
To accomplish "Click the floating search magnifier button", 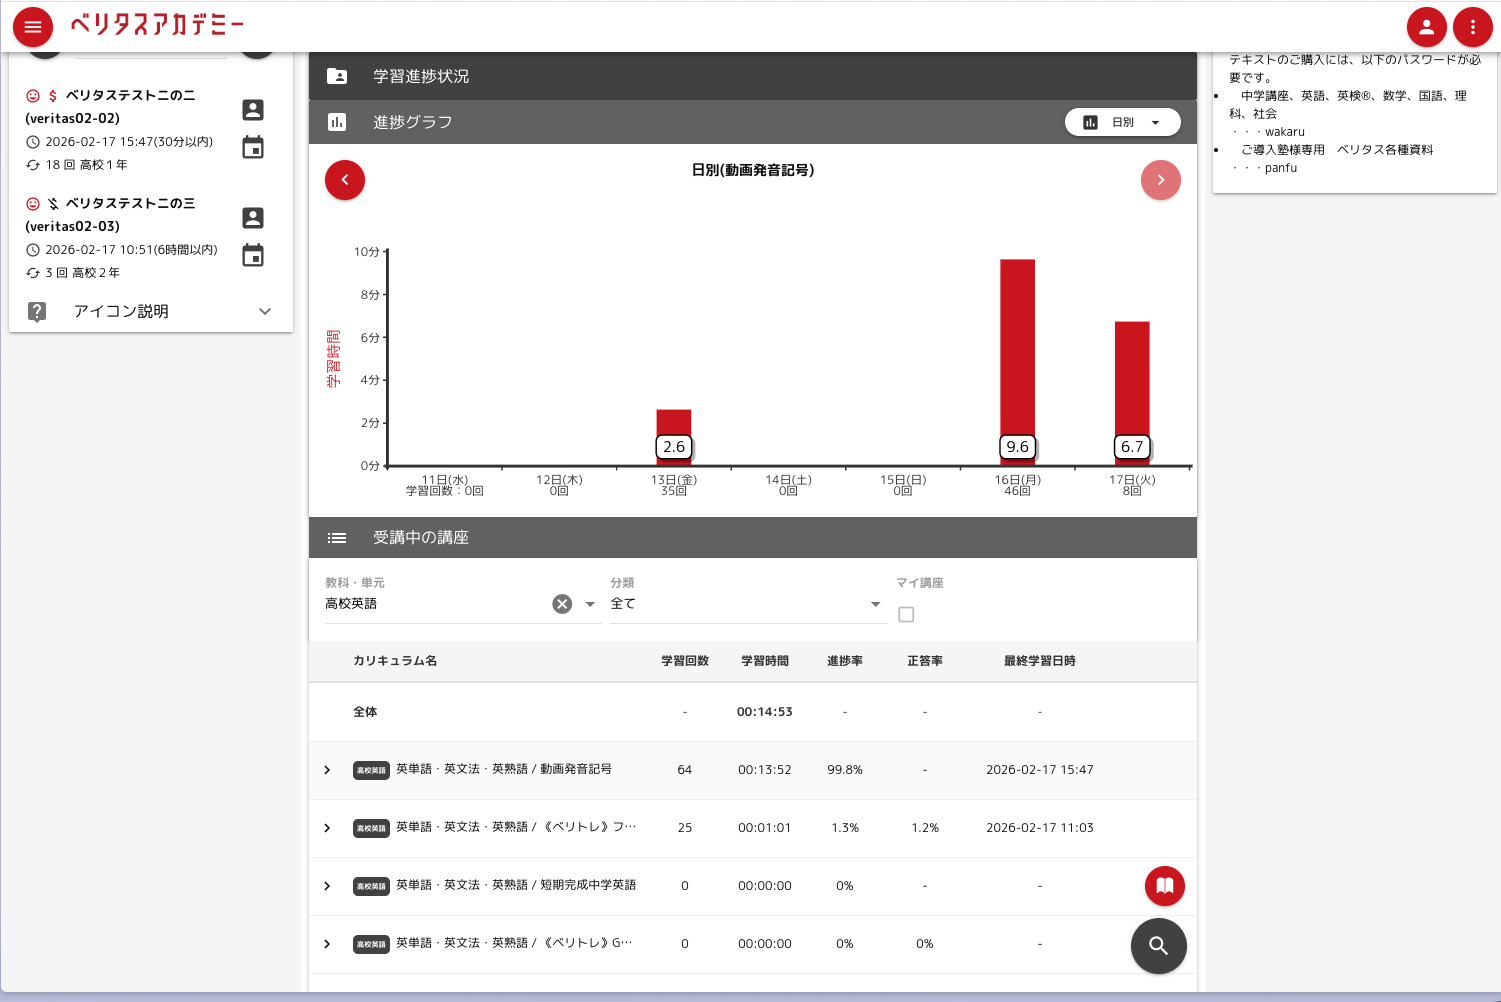I will point(1158,945).
